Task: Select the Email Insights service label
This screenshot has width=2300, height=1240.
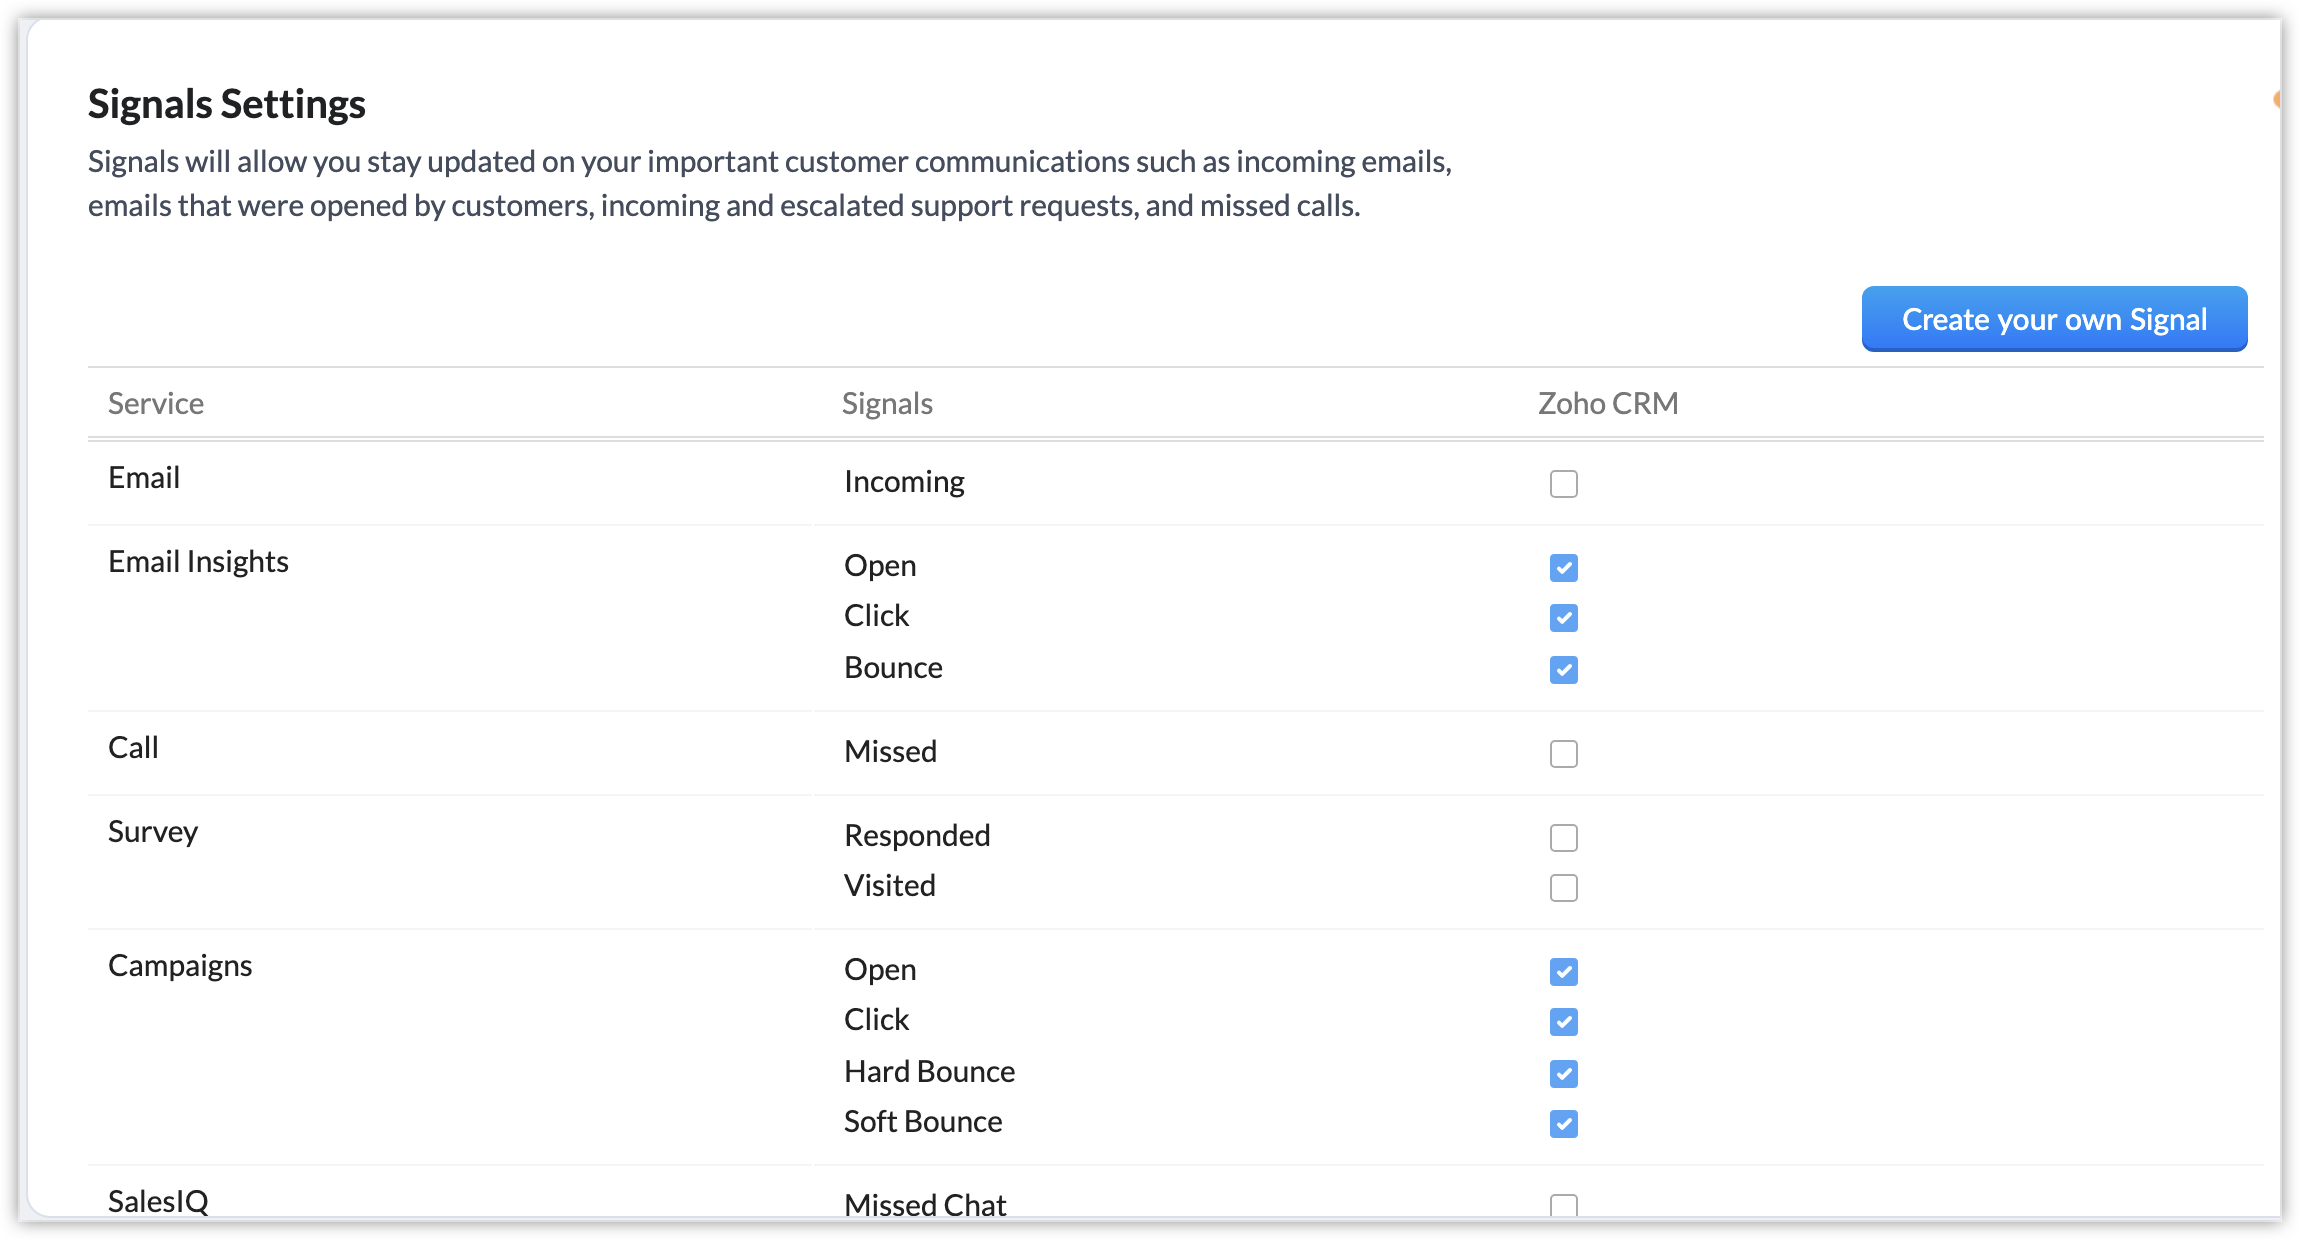Action: [x=198, y=562]
